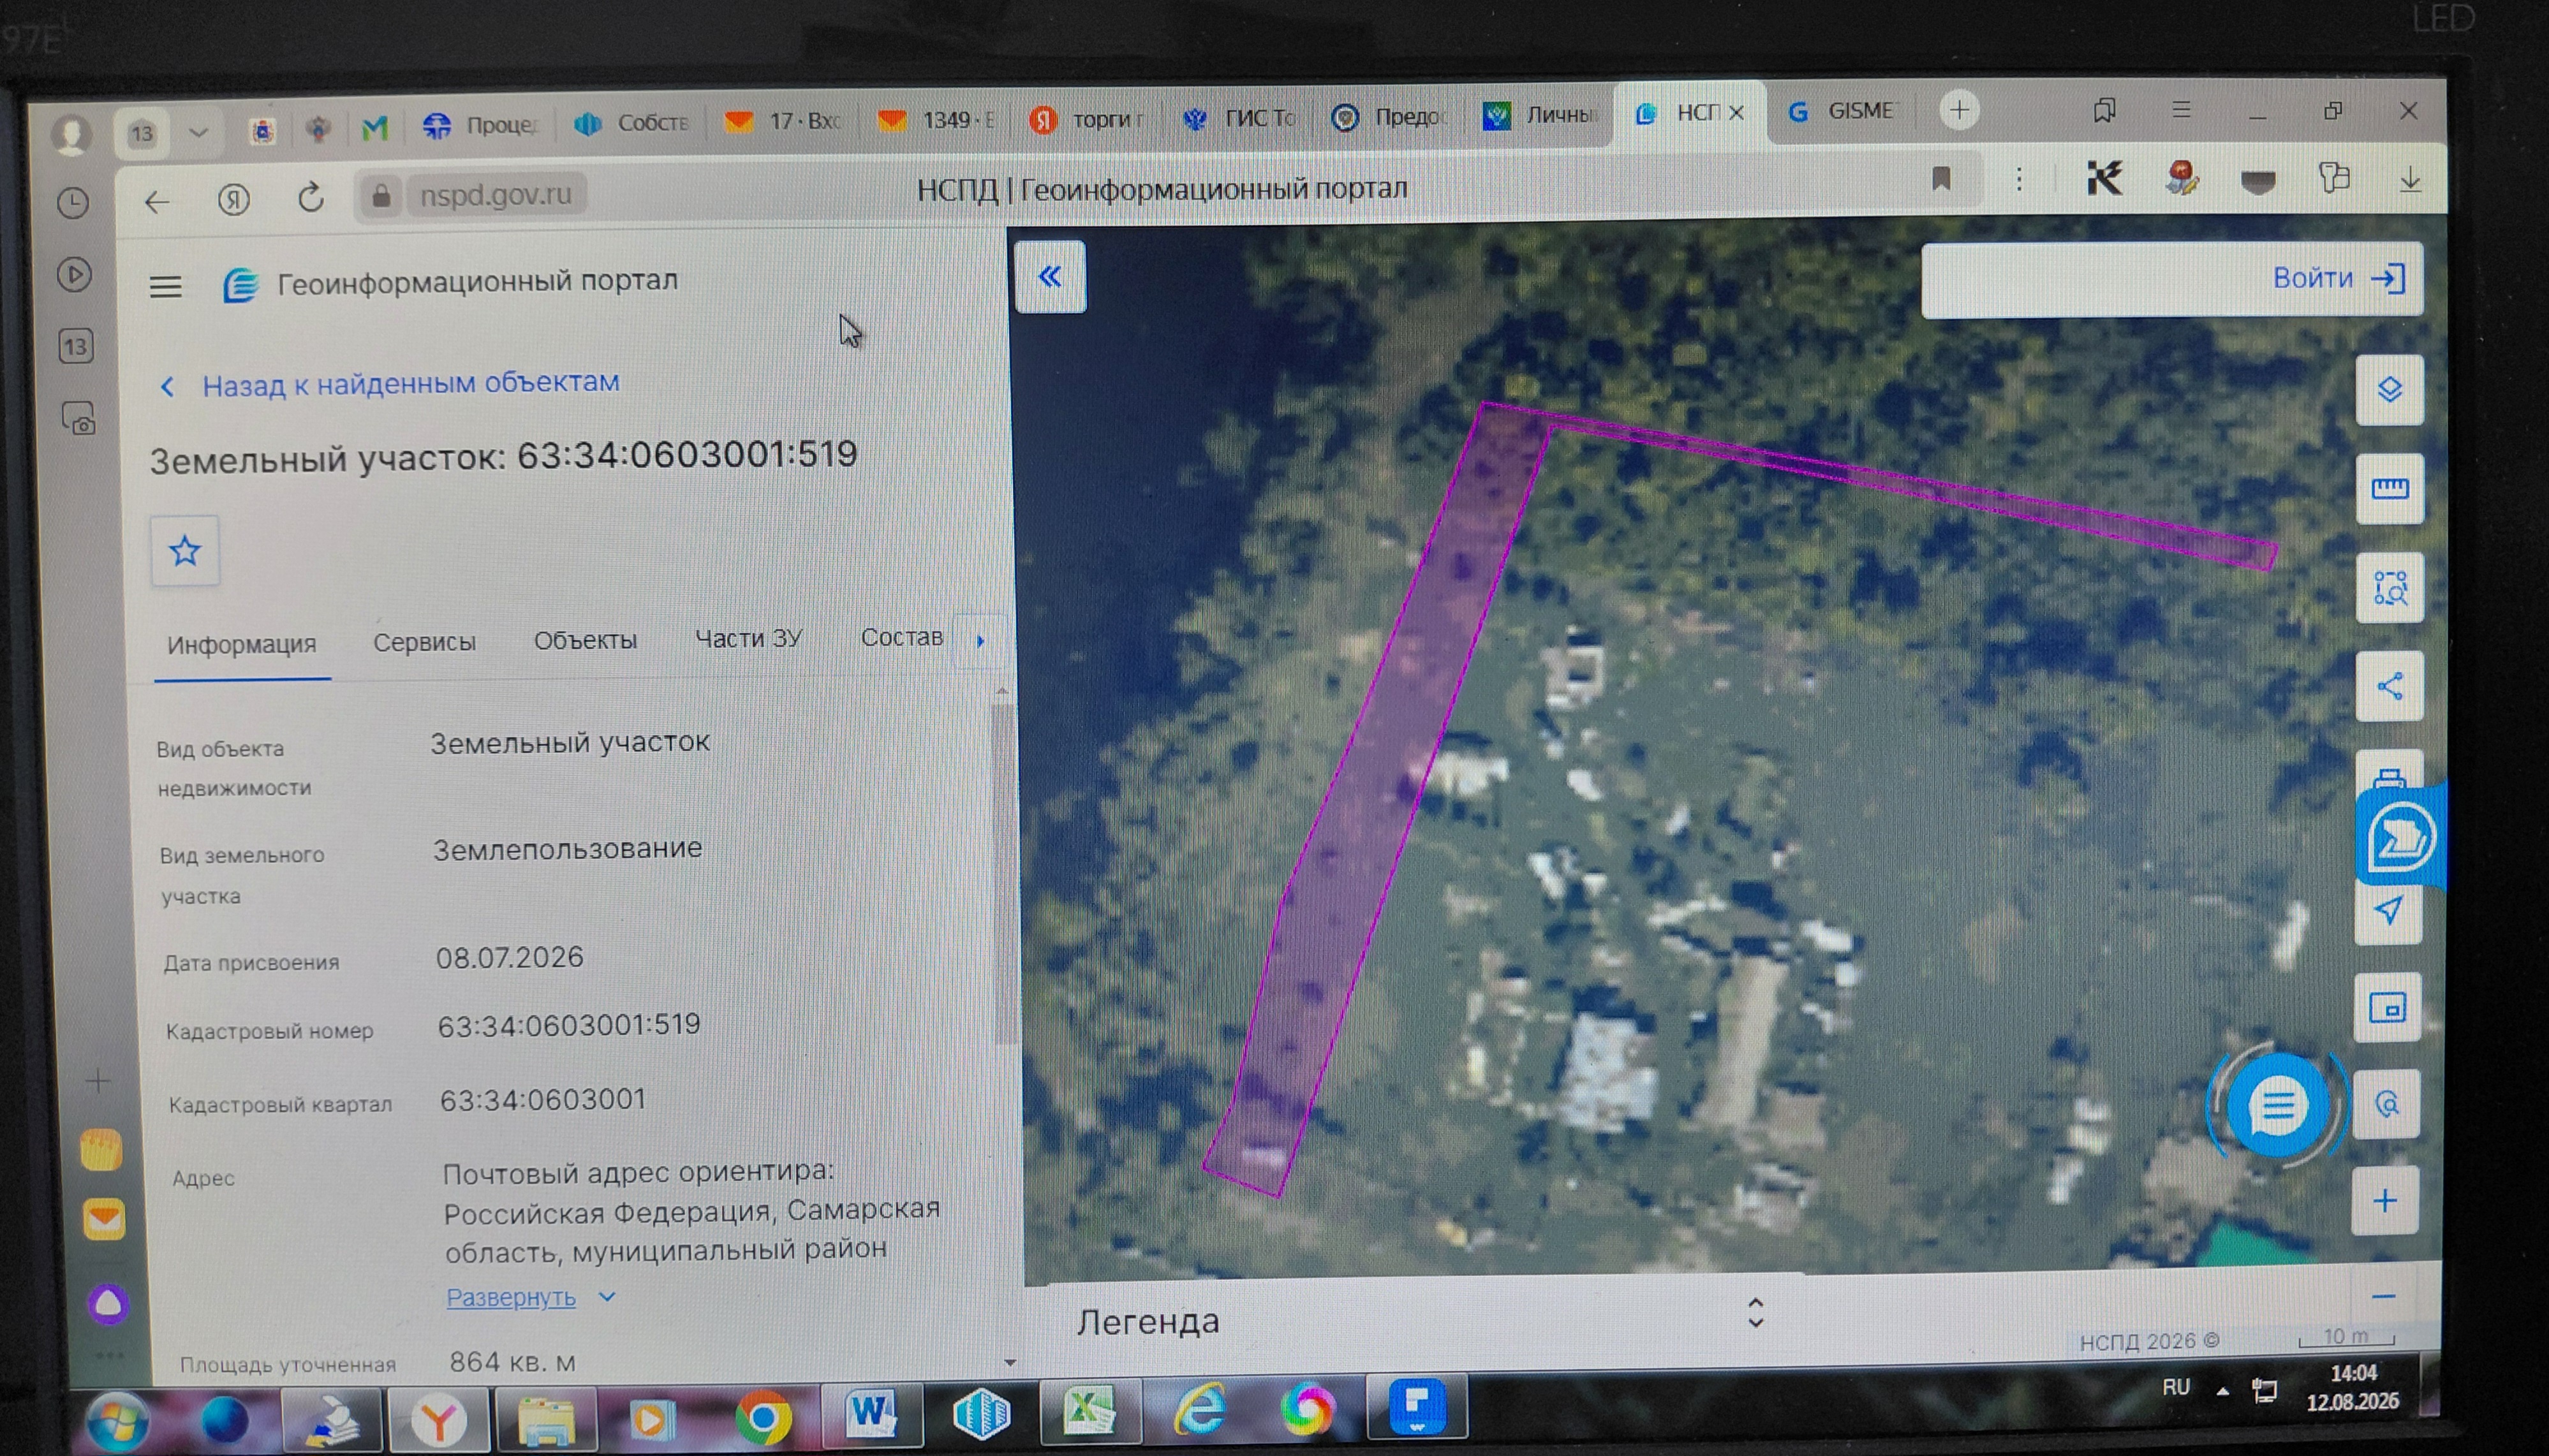Select the Состав tab
This screenshot has height=1456, width=2549.
(x=902, y=637)
